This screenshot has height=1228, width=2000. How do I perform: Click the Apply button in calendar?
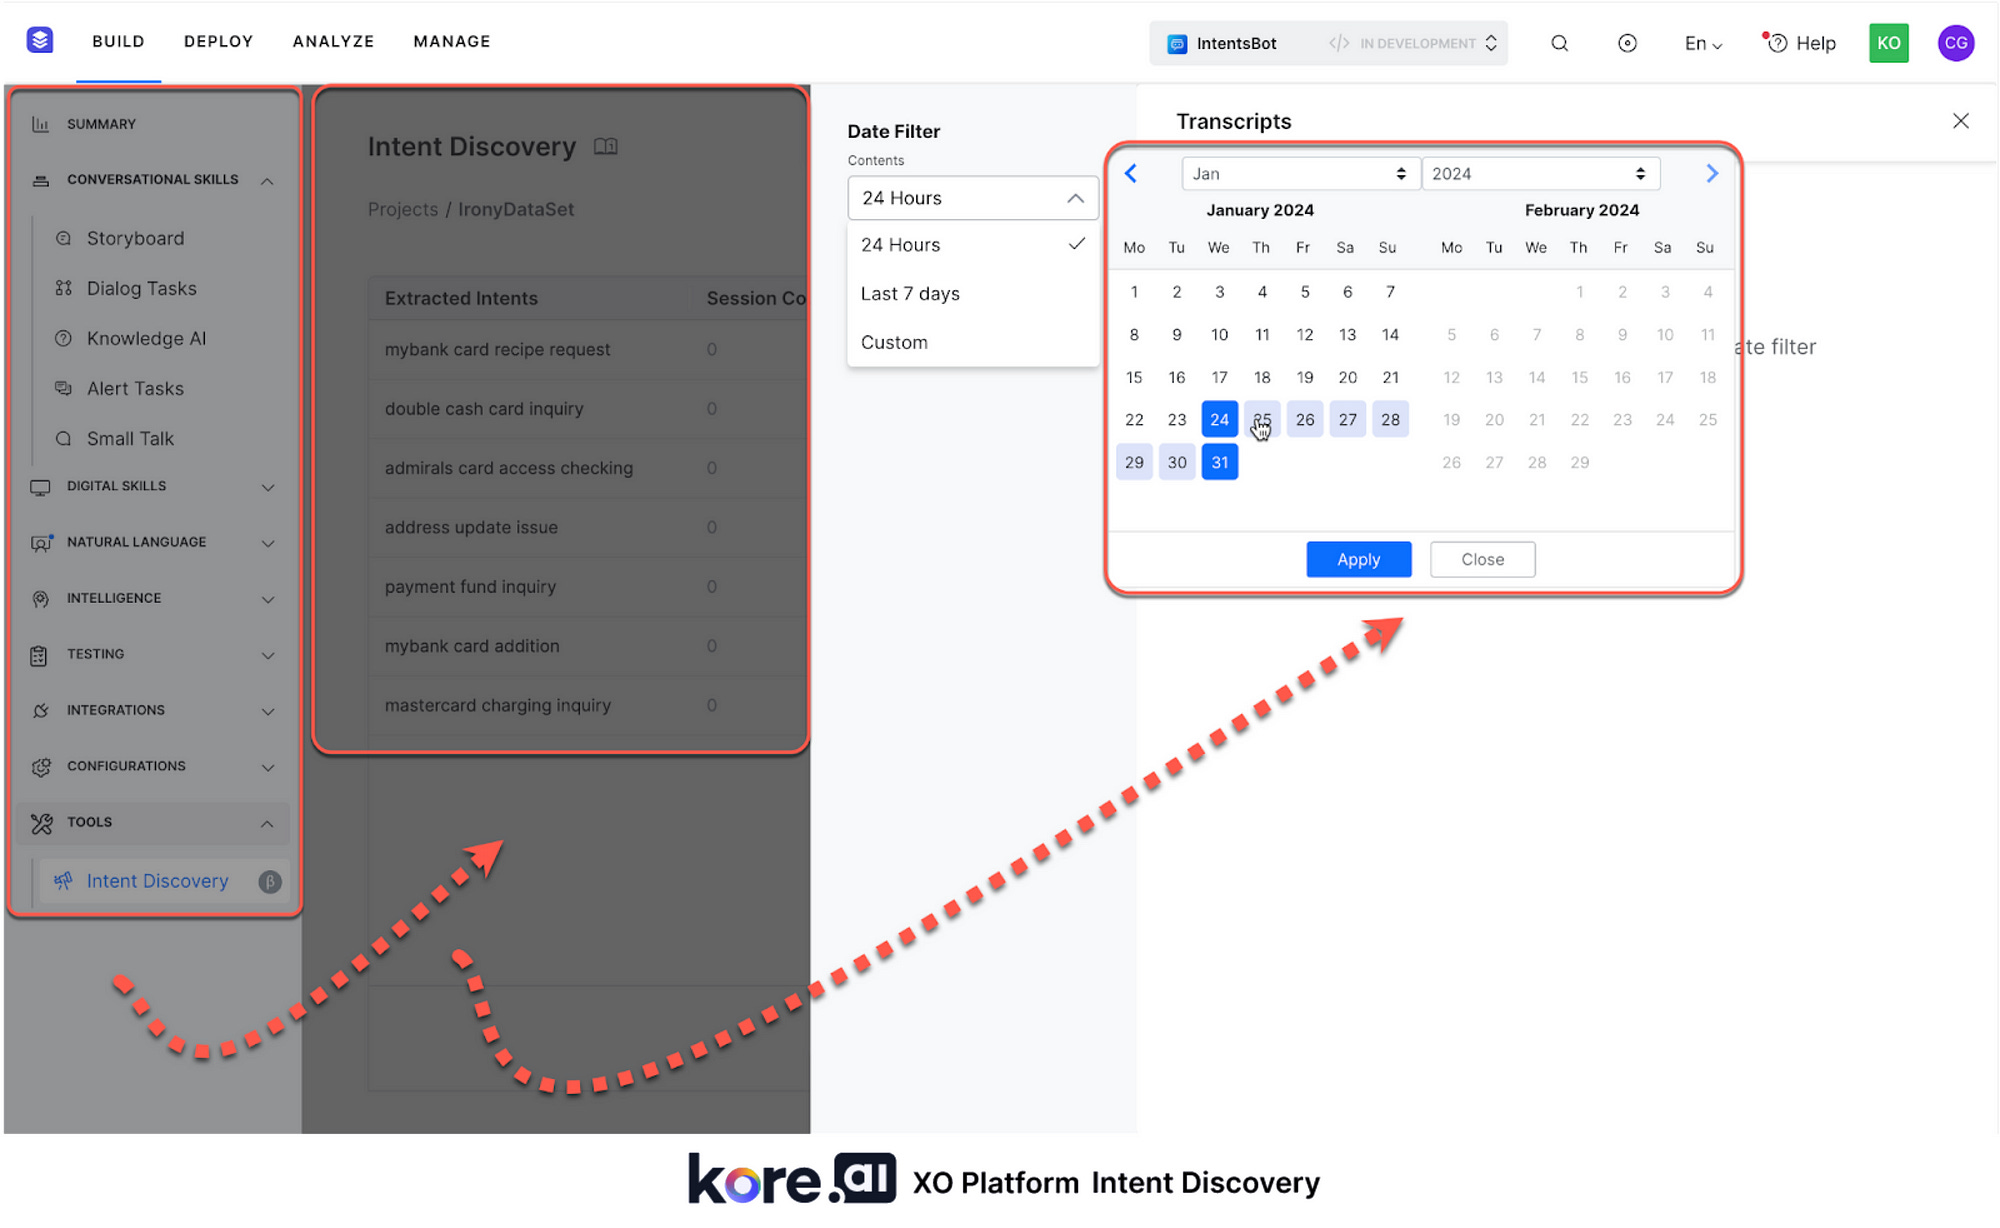1358,559
